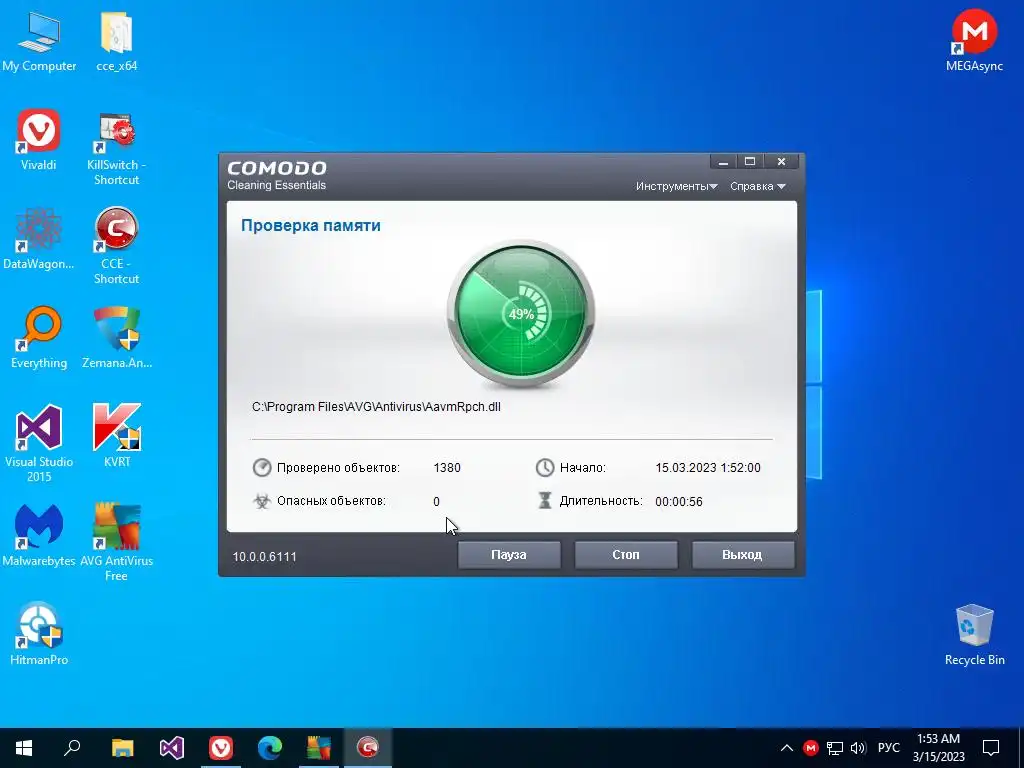
Task: Click the 49% scan progress radar
Action: (x=520, y=313)
